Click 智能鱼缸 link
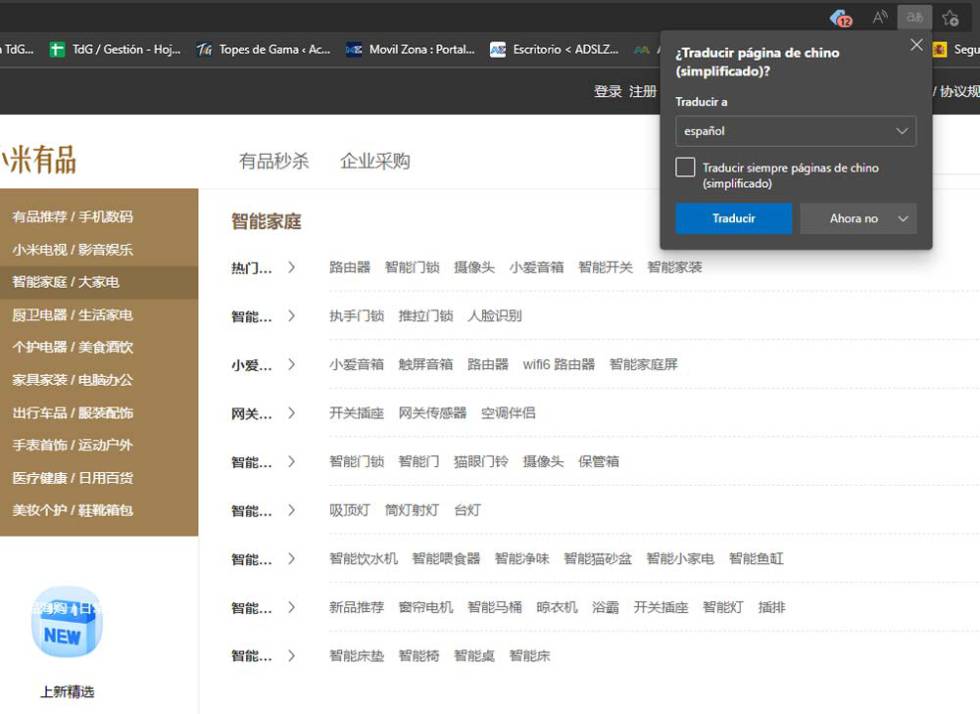 click(756, 559)
